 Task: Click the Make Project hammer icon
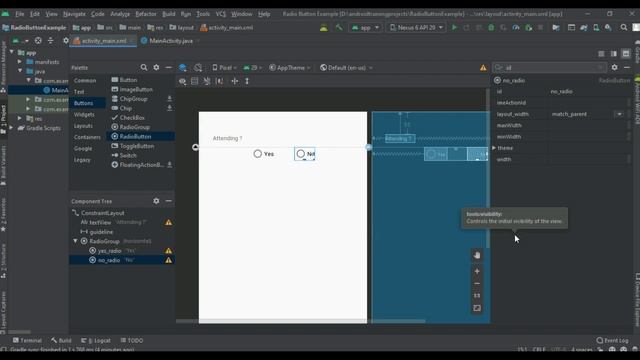pyautogui.click(x=339, y=27)
